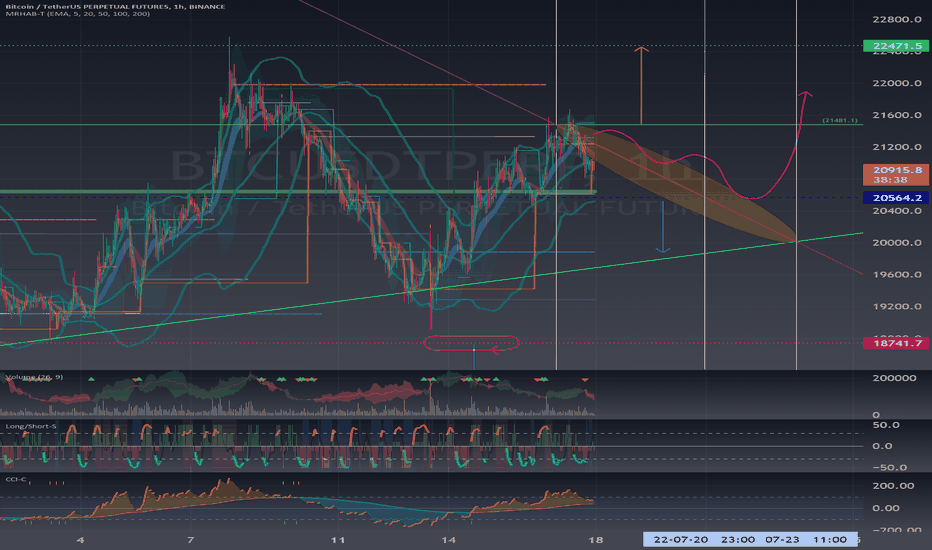Viewport: 932px width, 550px height.
Task: Select the red ellipse drawing near 18741.7
Action: pyautogui.click(x=471, y=343)
